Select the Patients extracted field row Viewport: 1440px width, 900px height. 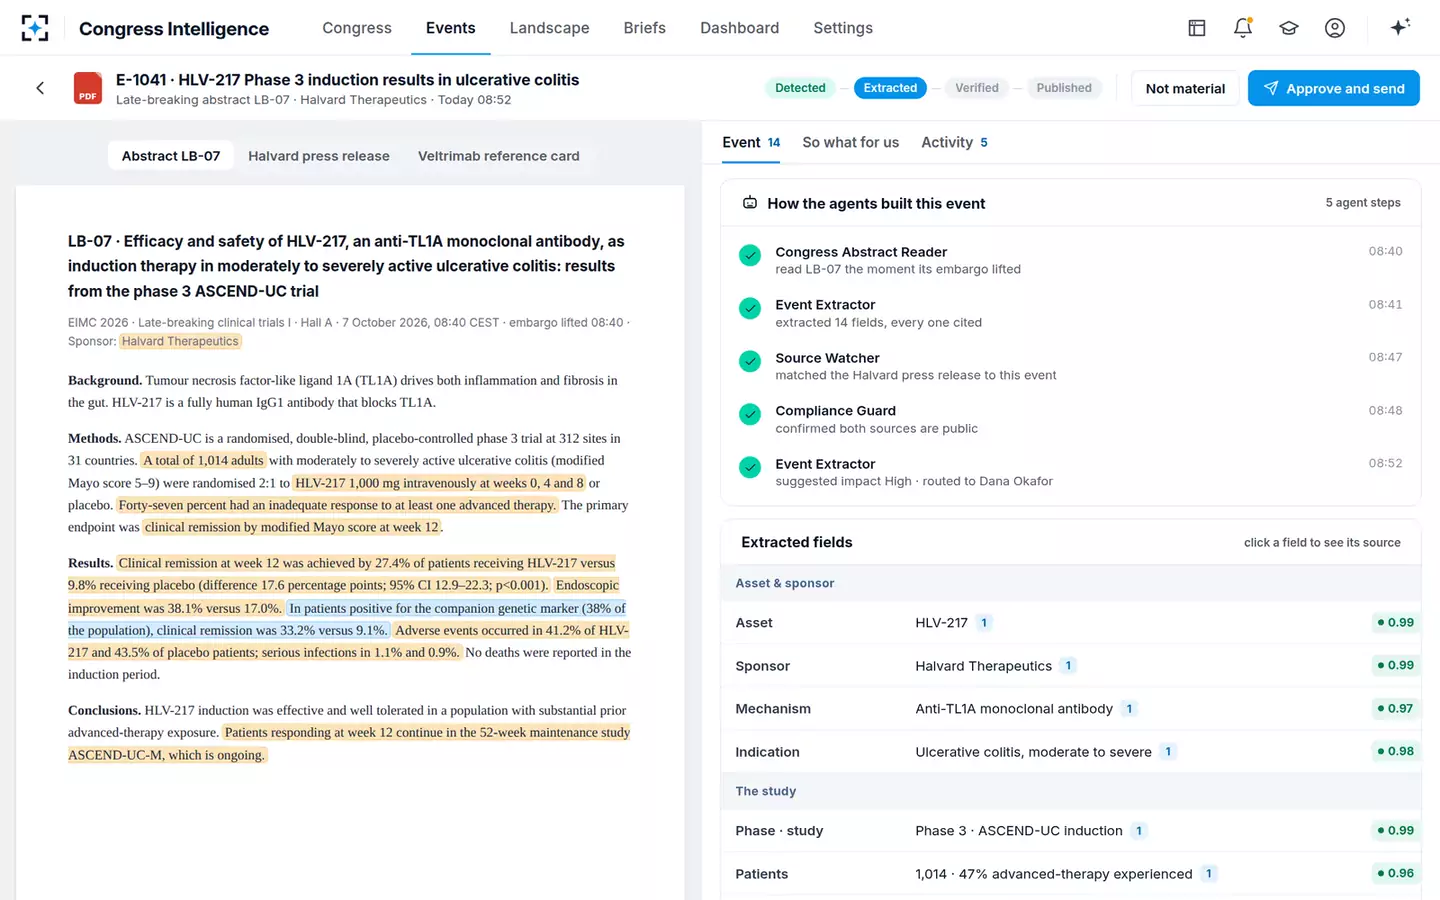1071,873
